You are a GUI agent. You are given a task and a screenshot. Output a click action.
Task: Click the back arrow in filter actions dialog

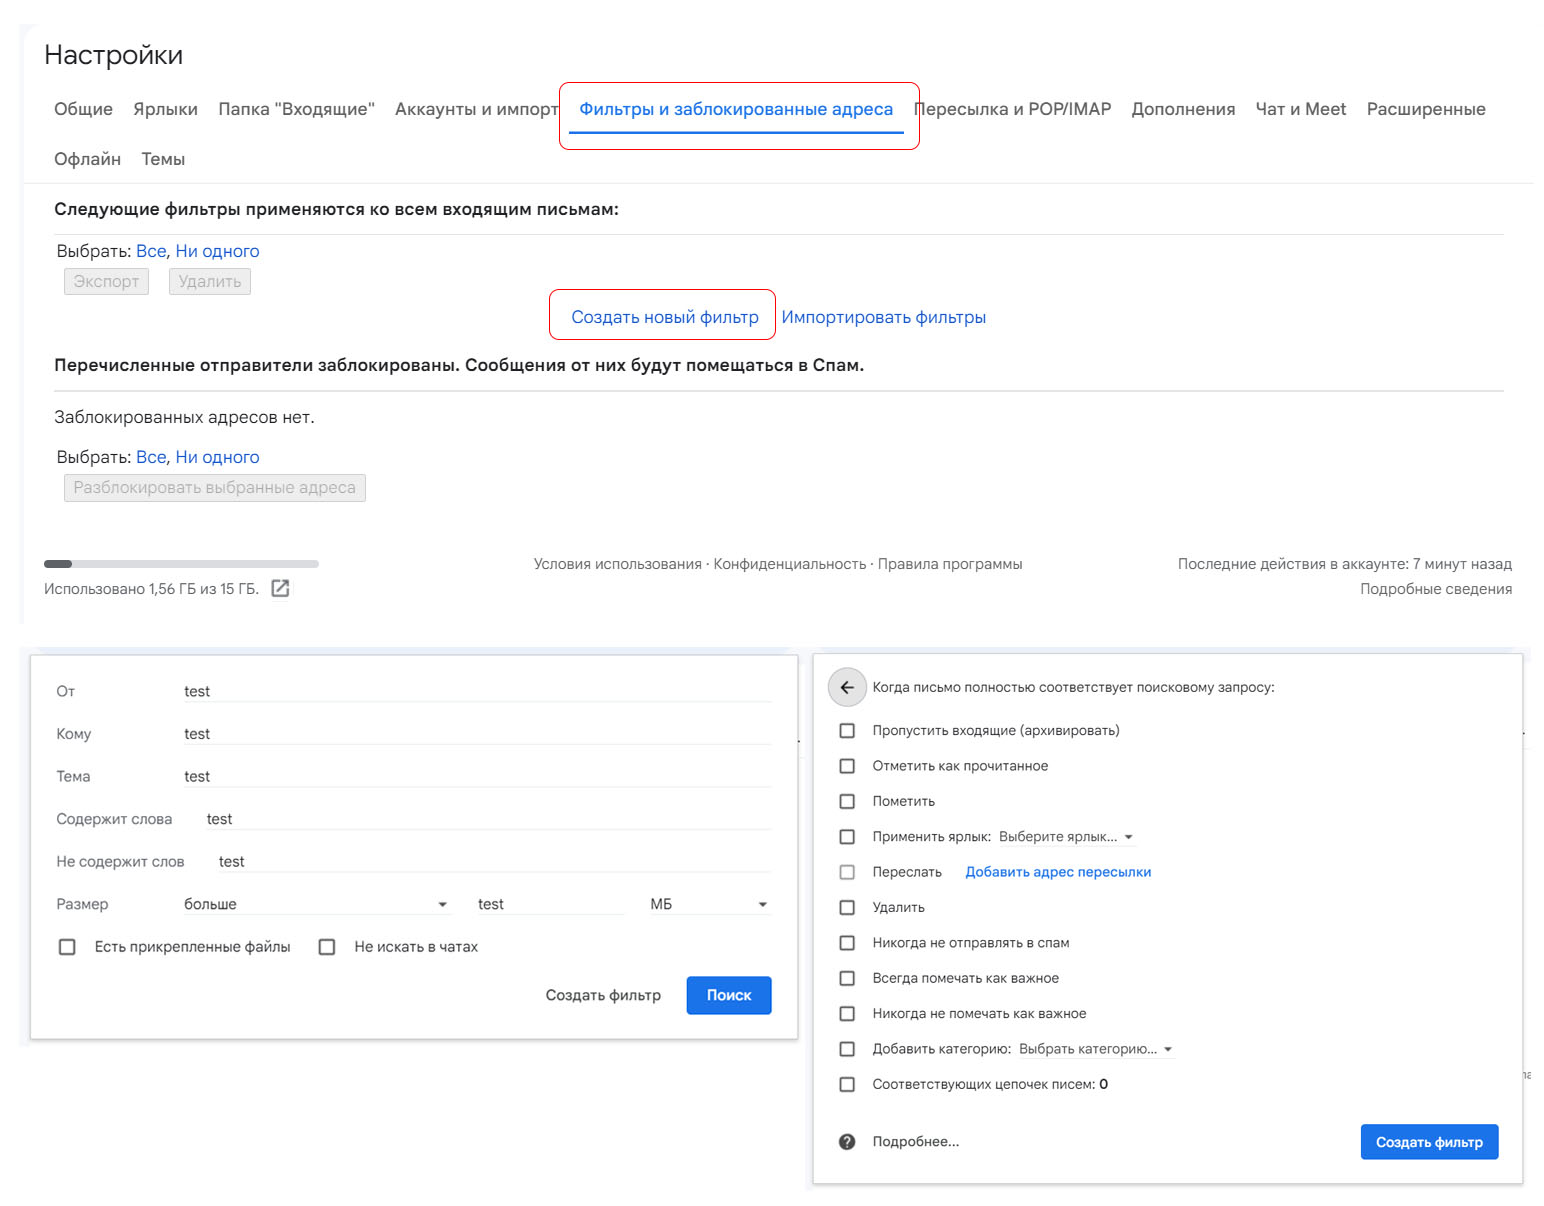coord(847,687)
